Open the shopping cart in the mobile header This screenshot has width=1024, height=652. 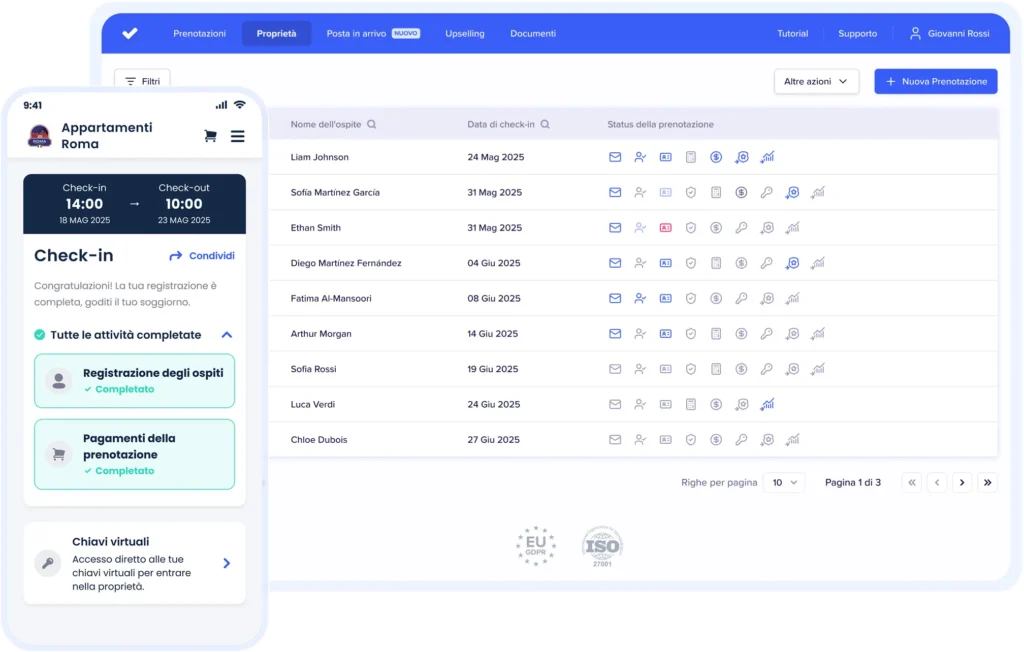[210, 136]
